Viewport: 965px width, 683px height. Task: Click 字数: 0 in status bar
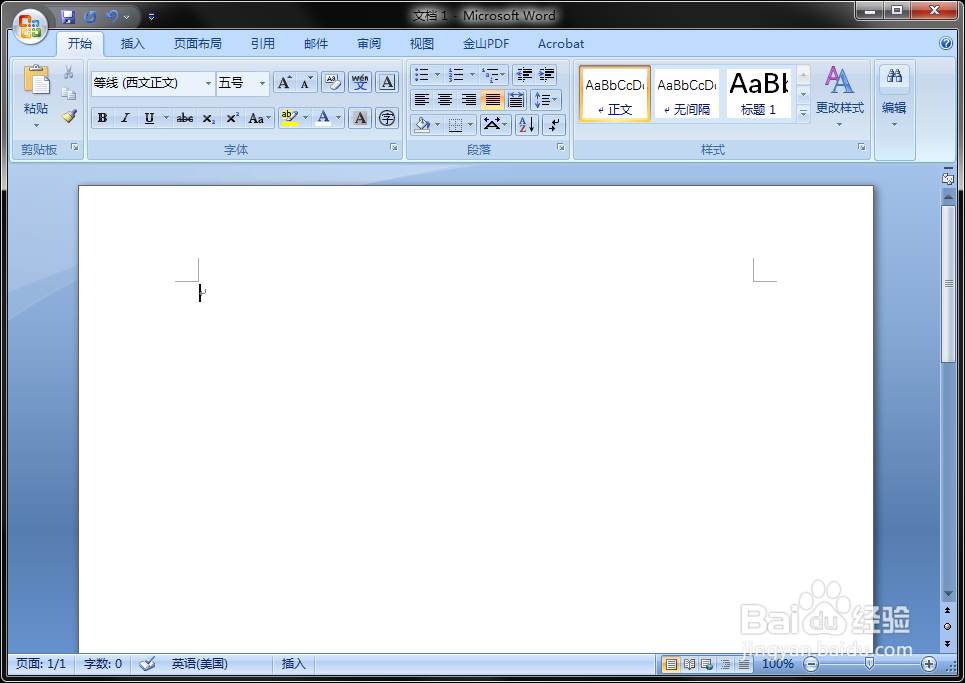103,664
